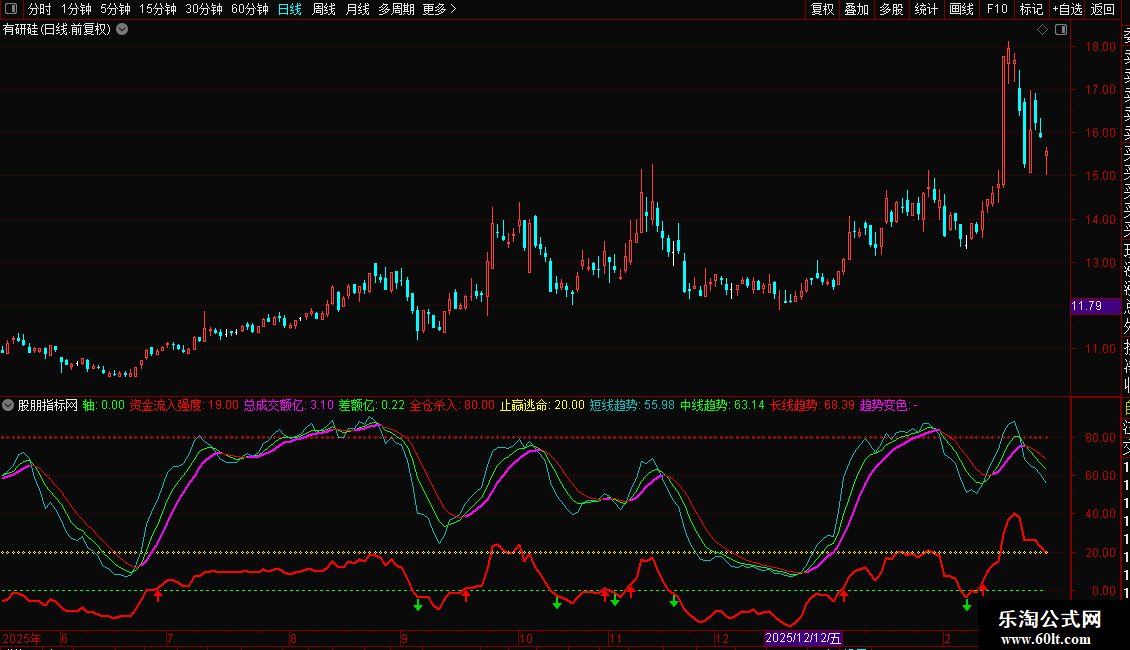The height and width of the screenshot is (650, 1130).
Task: Expand the 更多 periods menu
Action: point(439,9)
